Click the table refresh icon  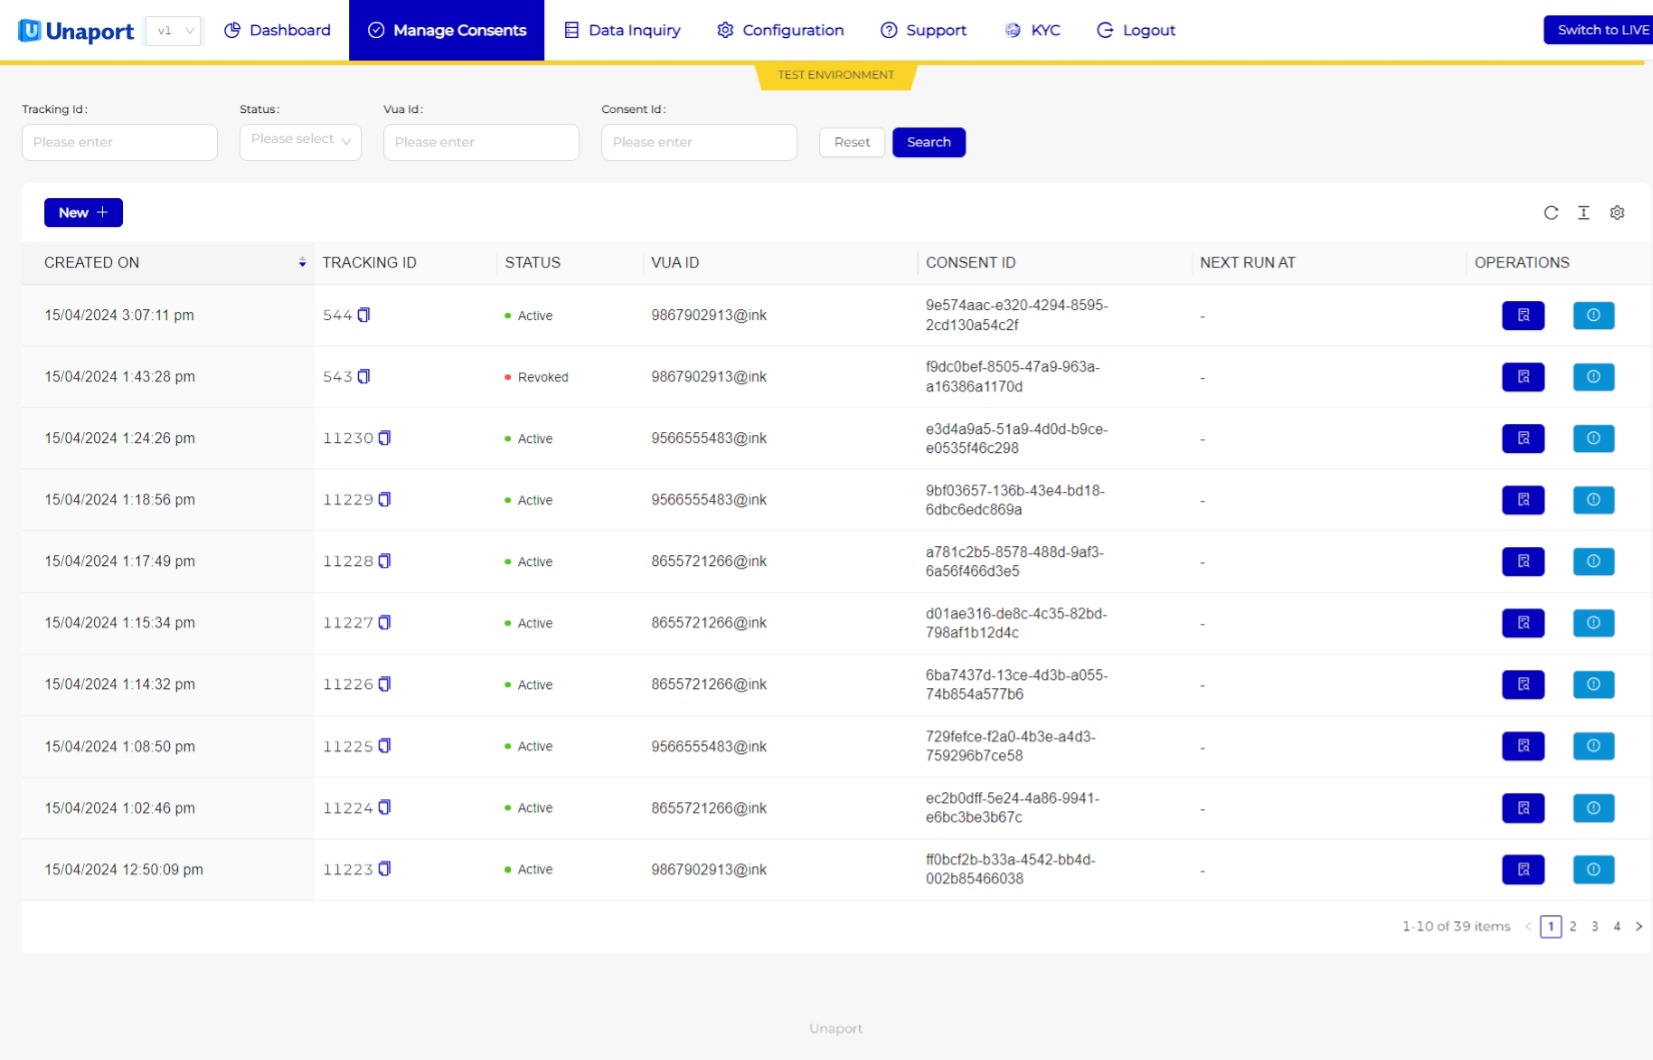(1551, 213)
